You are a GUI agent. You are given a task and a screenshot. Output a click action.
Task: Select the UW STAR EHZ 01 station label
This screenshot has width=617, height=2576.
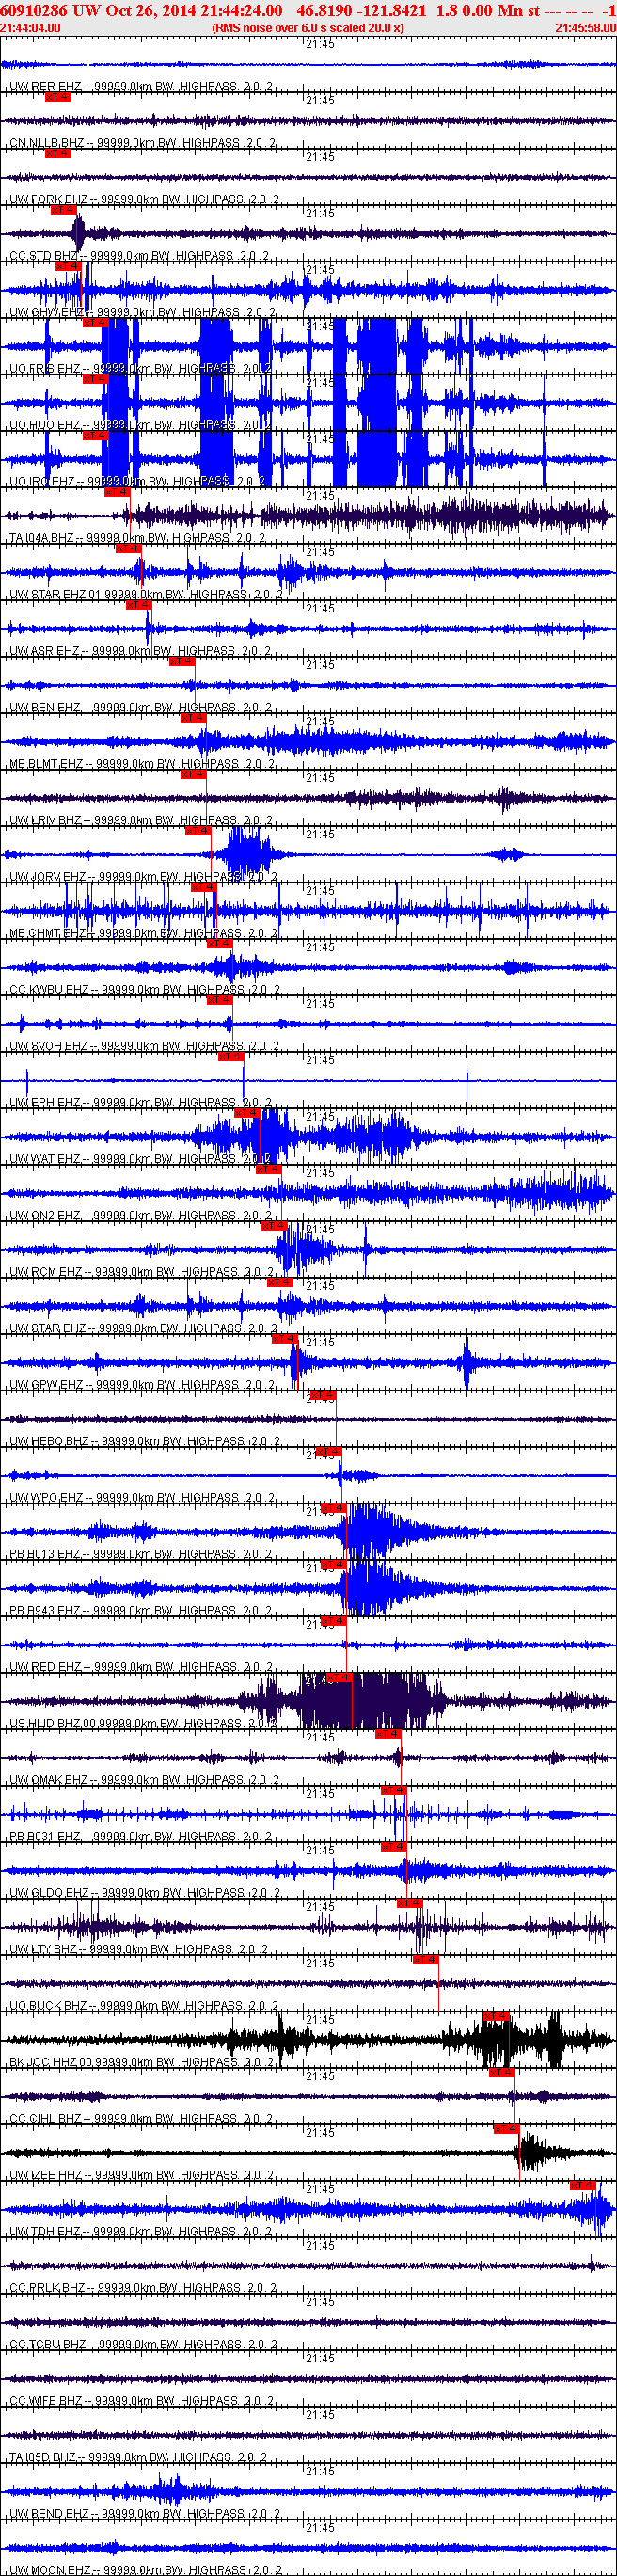pos(147,595)
